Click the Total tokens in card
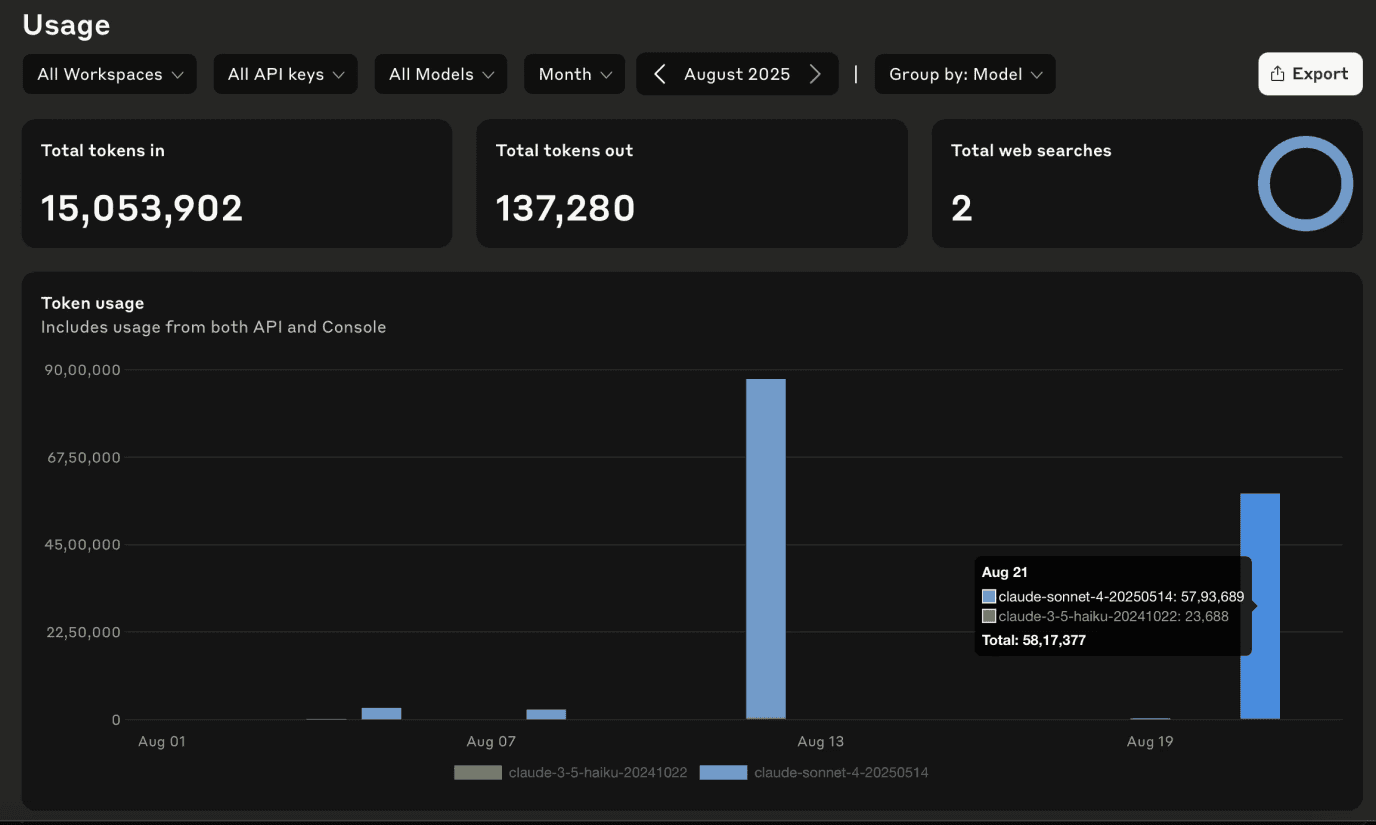Viewport: 1376px width, 825px height. (x=237, y=183)
